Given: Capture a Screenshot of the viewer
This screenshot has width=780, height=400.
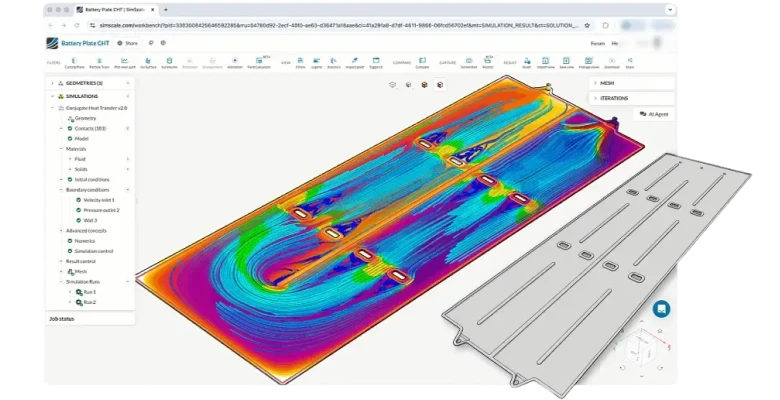Looking at the screenshot, I should click(x=469, y=63).
